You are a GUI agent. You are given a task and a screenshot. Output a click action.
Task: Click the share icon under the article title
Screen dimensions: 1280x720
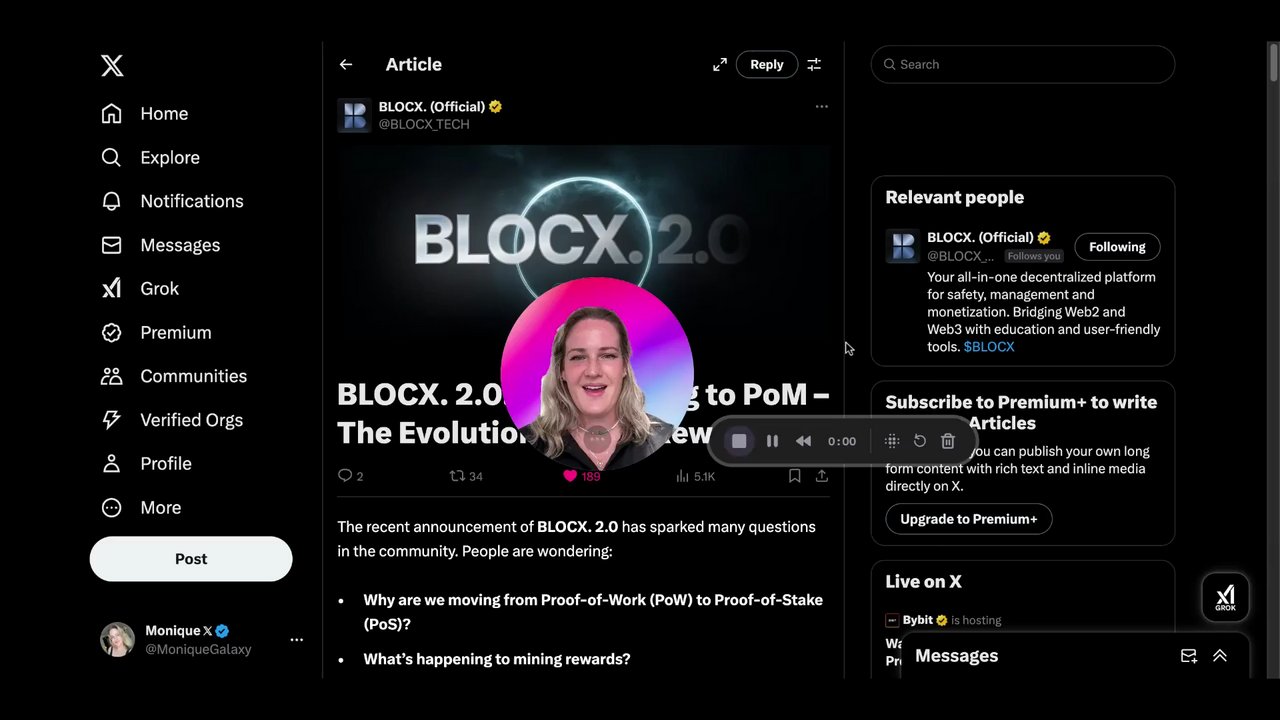click(822, 476)
